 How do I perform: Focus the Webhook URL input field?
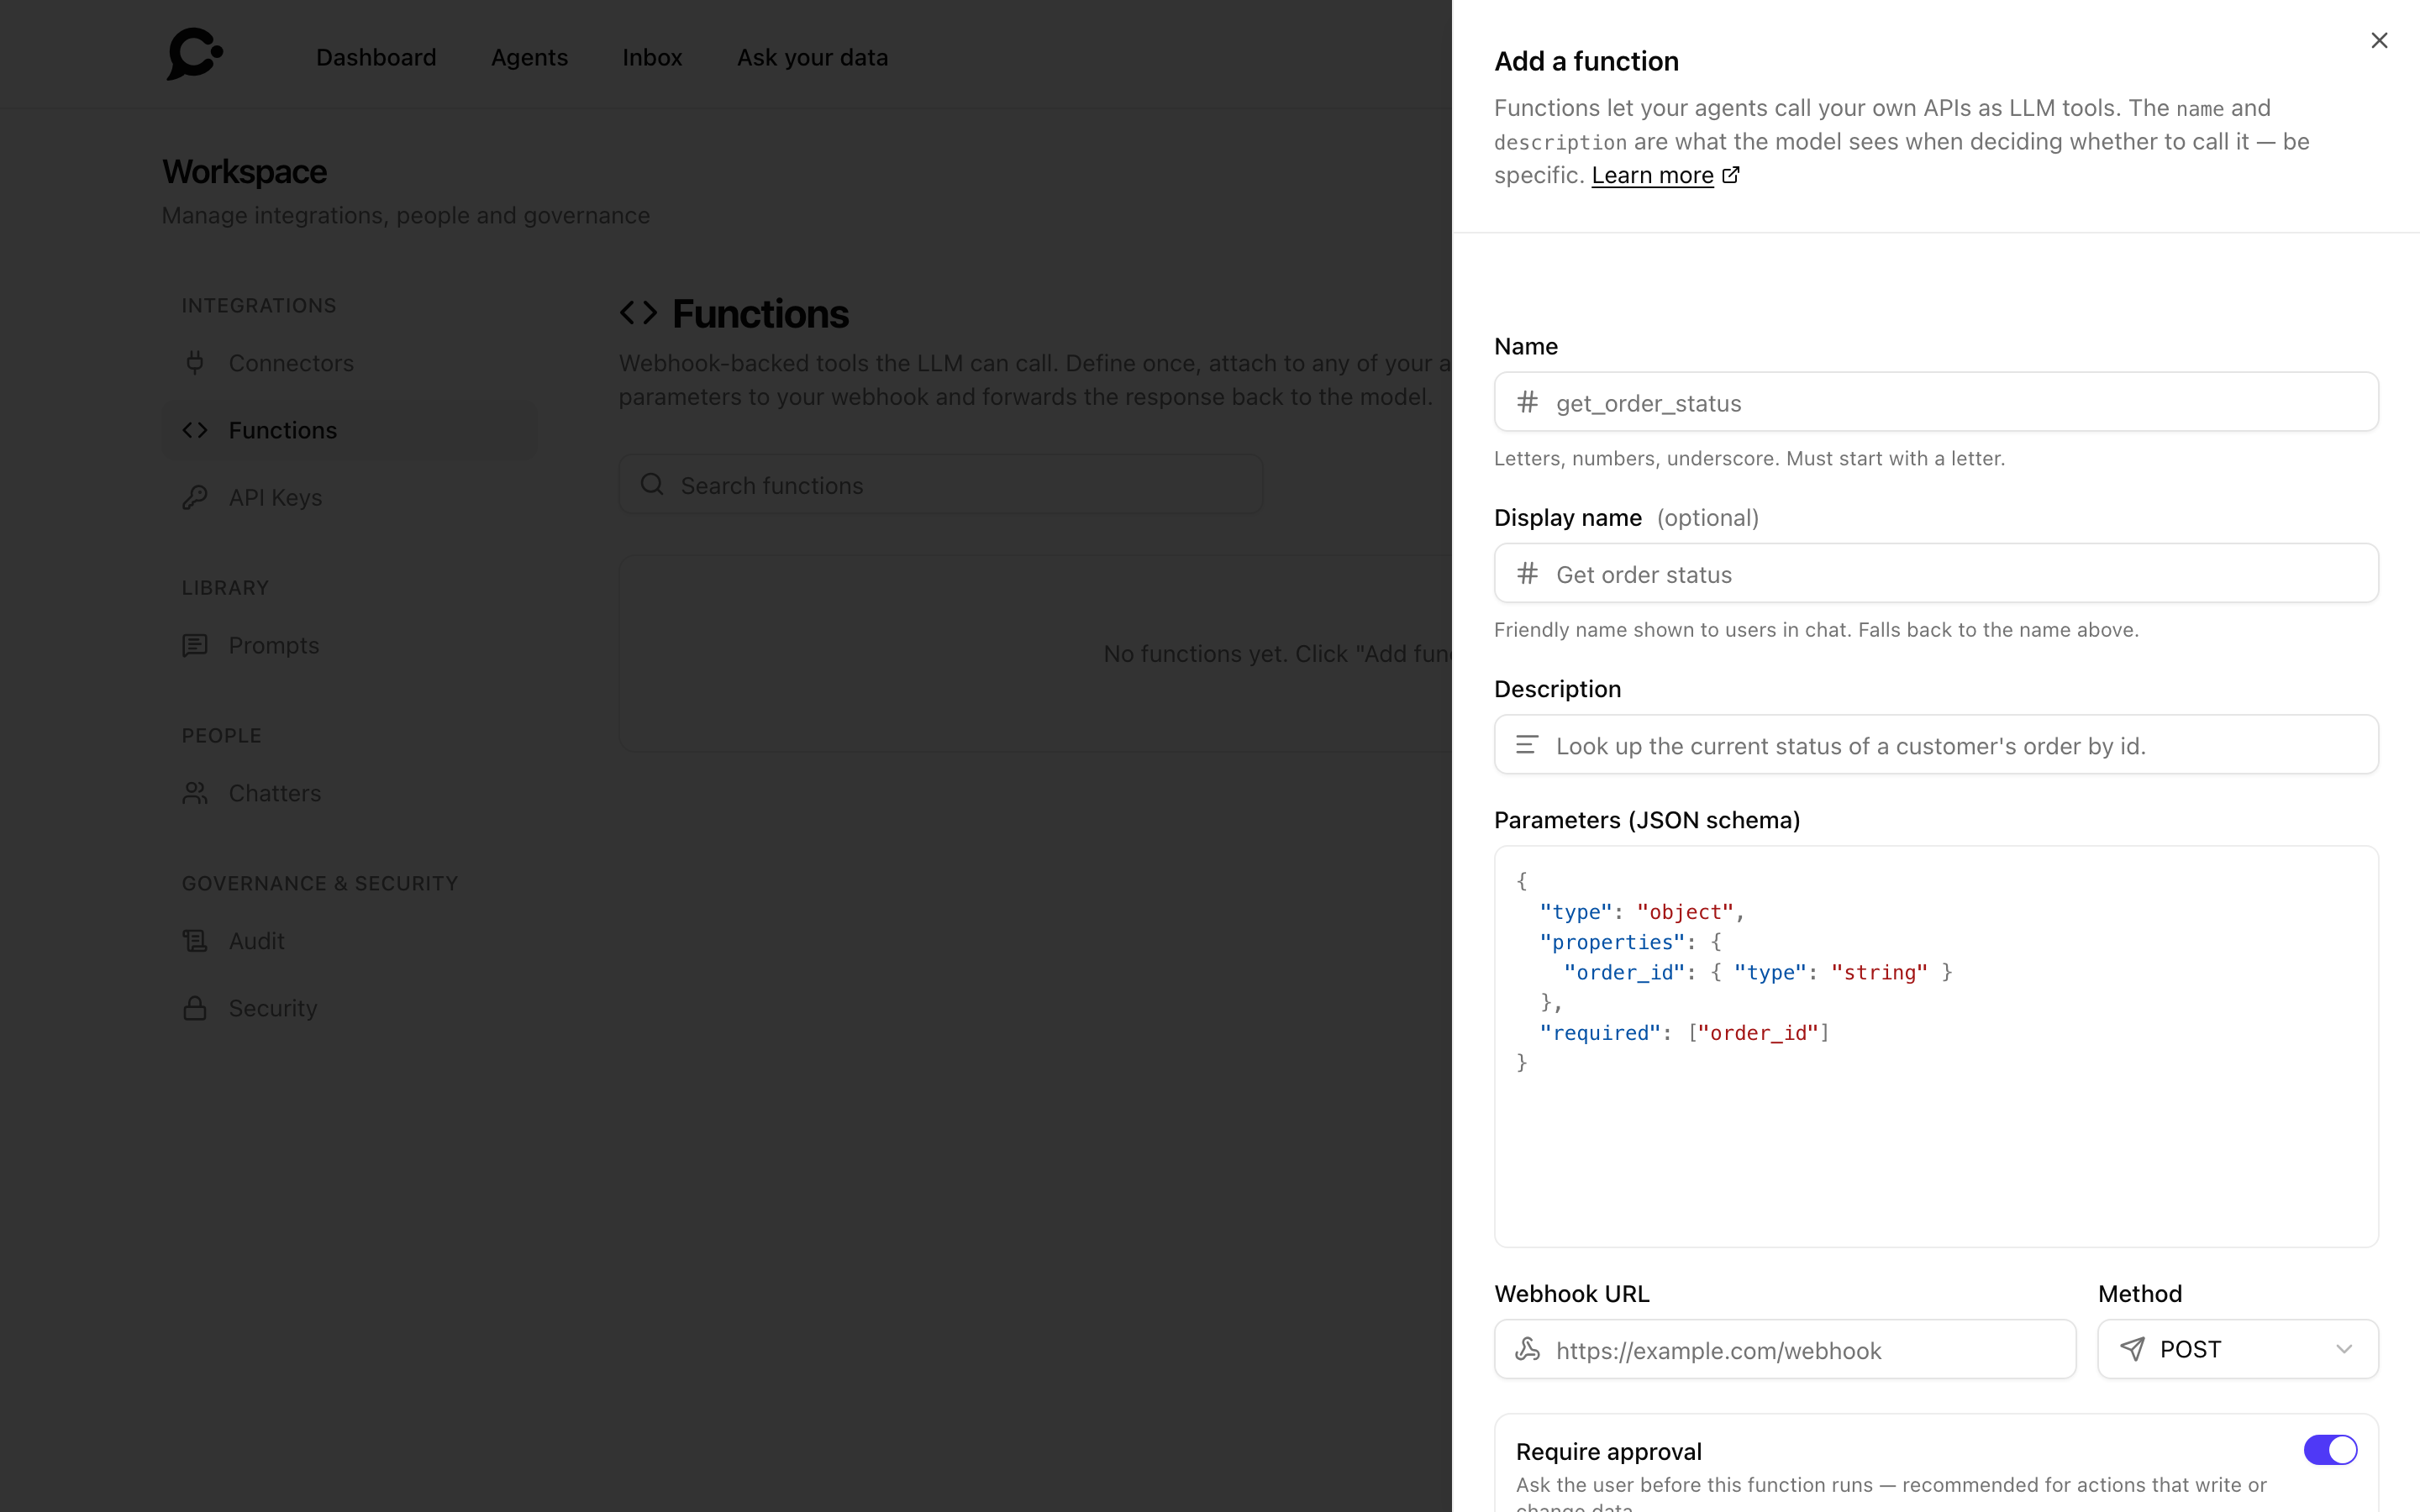(1785, 1349)
